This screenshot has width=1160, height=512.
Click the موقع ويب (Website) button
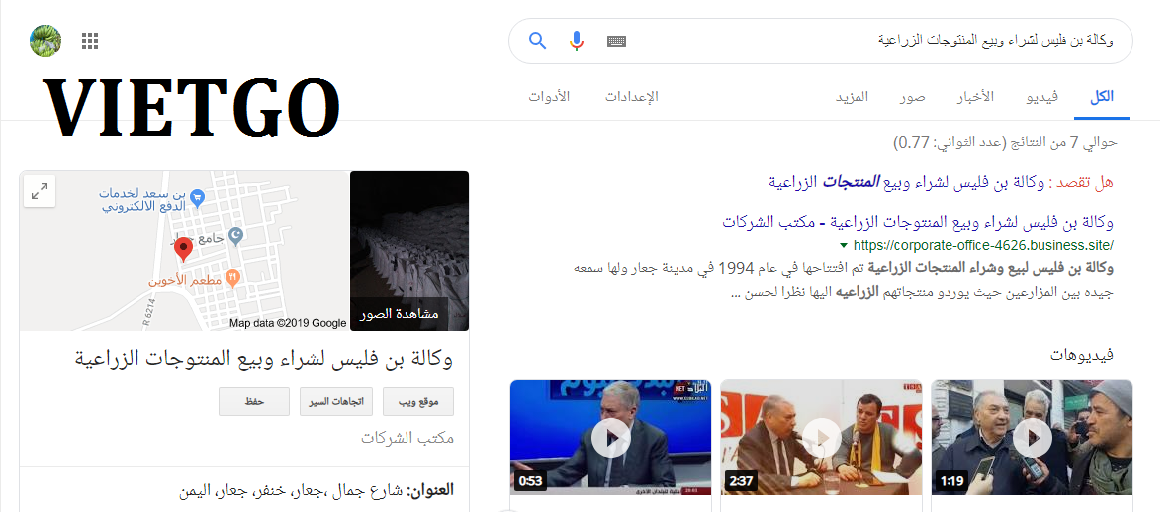(419, 401)
